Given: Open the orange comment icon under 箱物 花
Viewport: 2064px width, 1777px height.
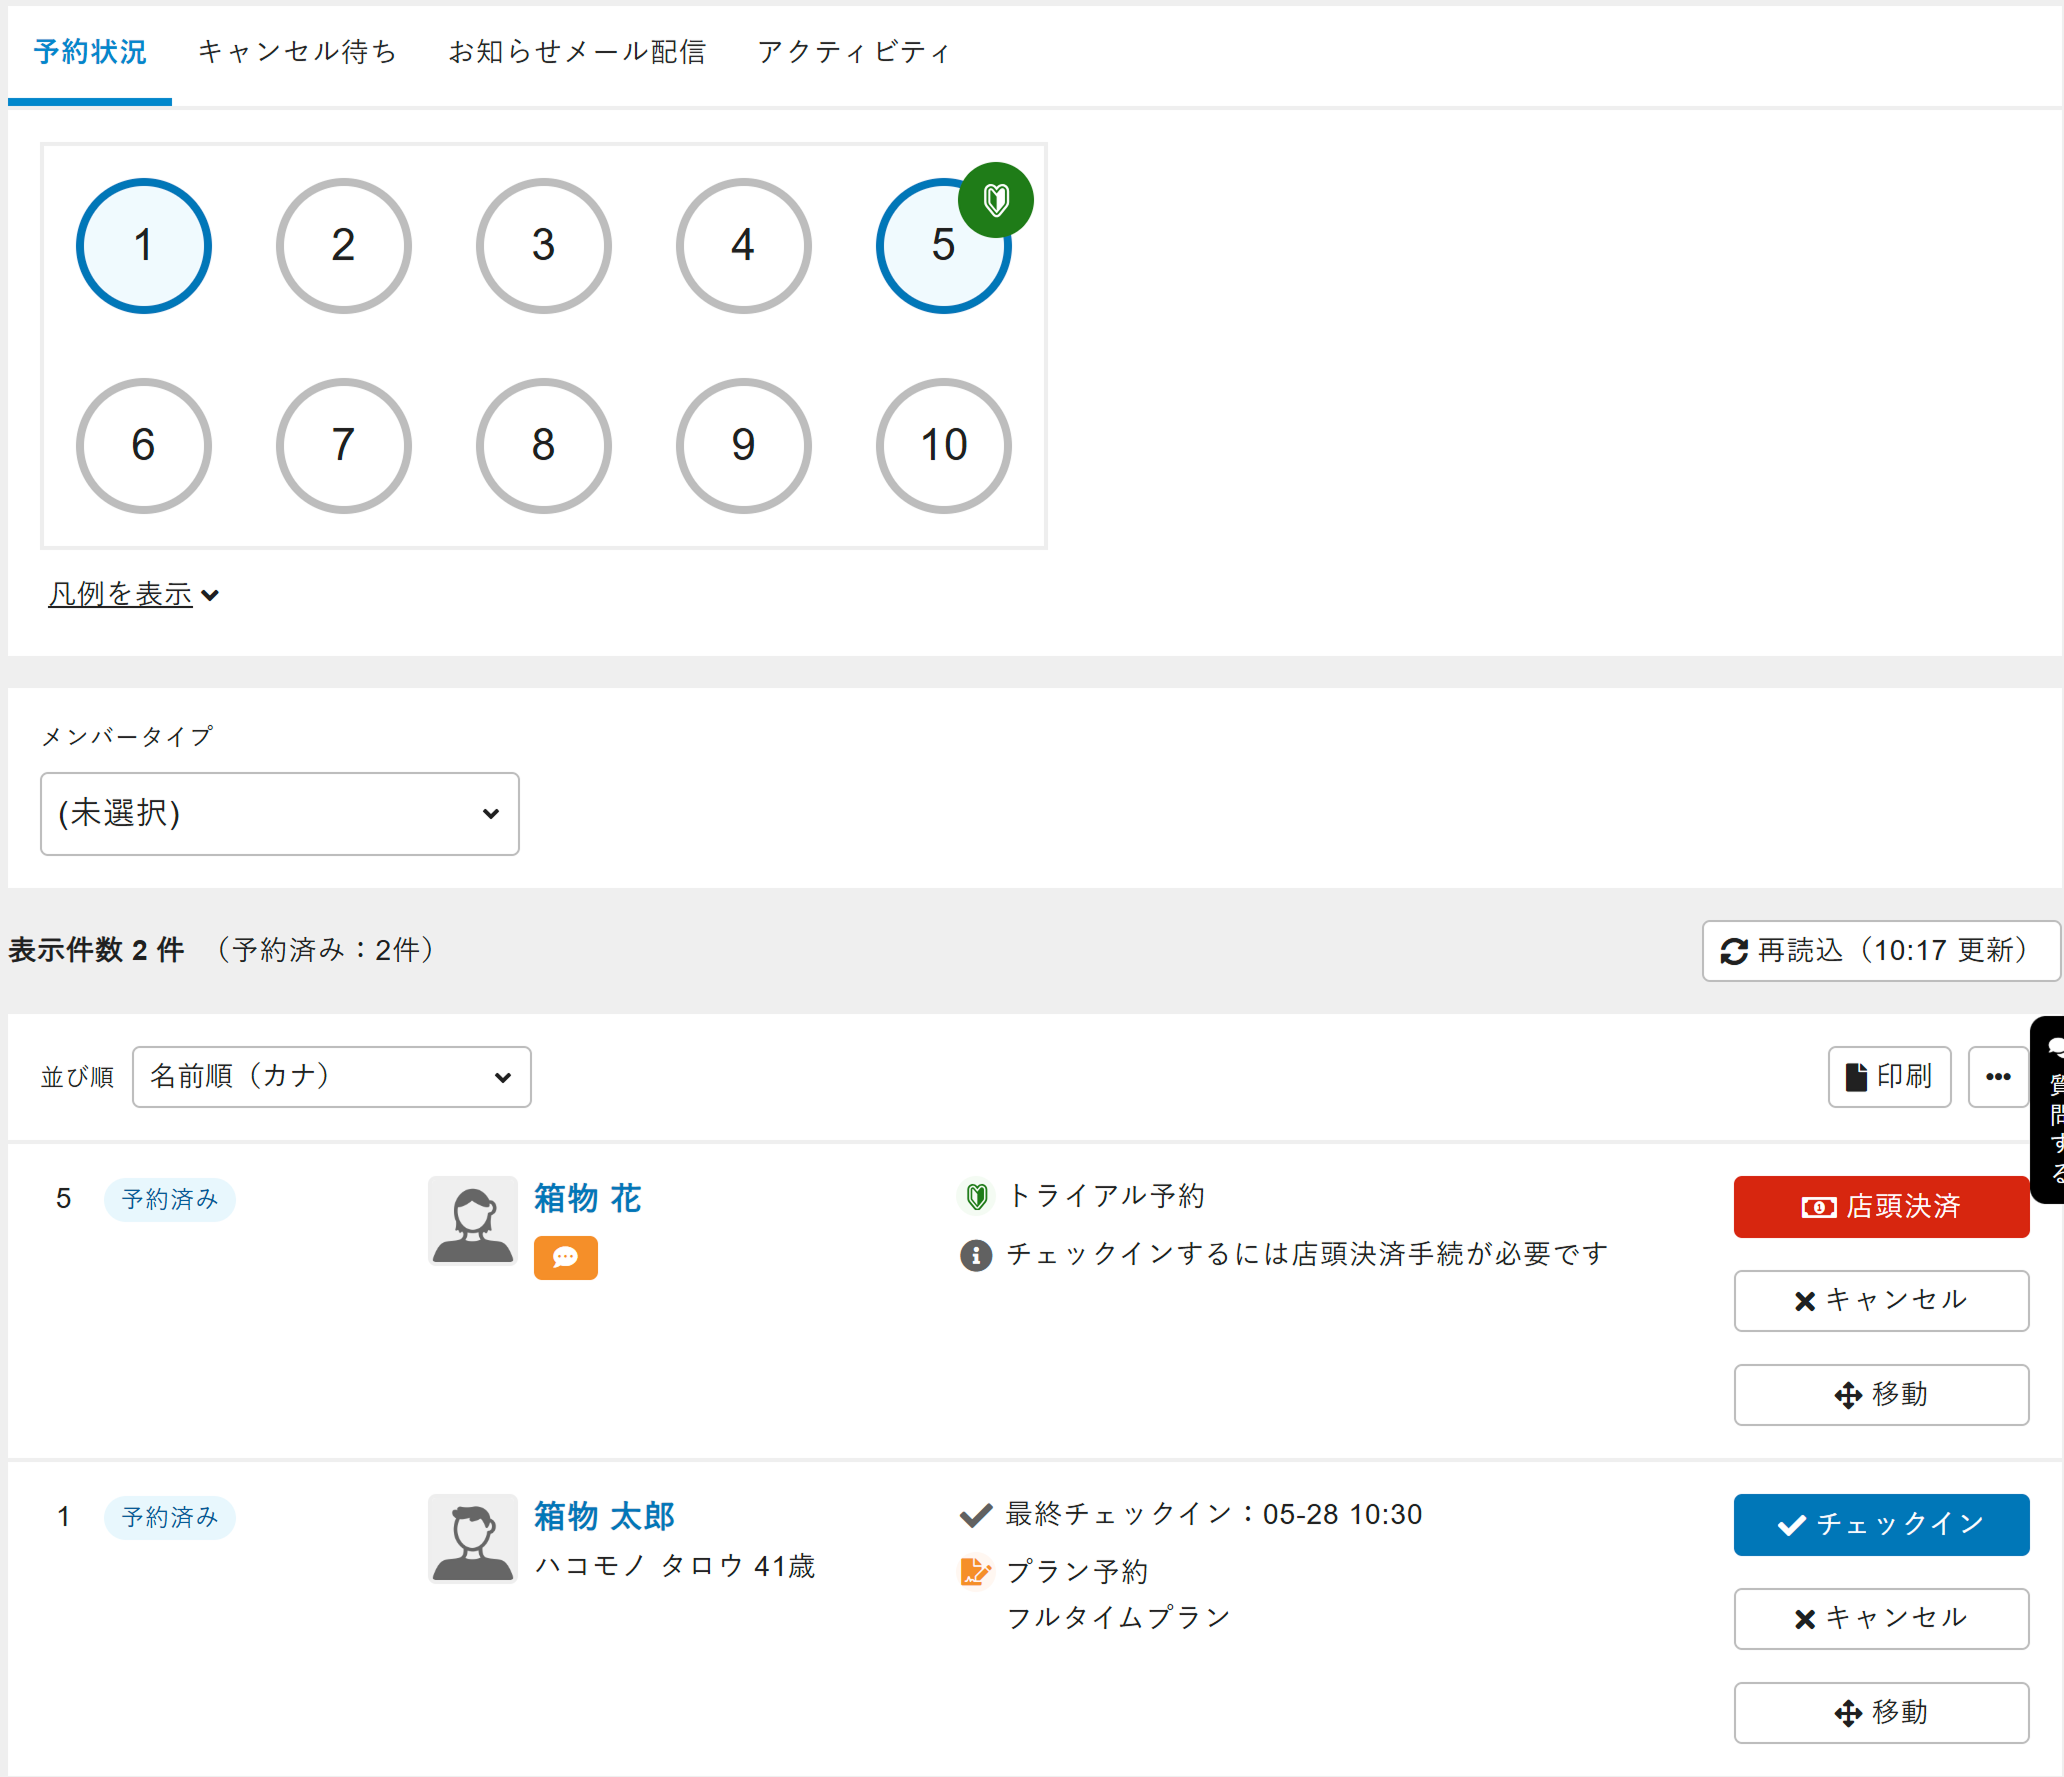Looking at the screenshot, I should click(x=565, y=1257).
